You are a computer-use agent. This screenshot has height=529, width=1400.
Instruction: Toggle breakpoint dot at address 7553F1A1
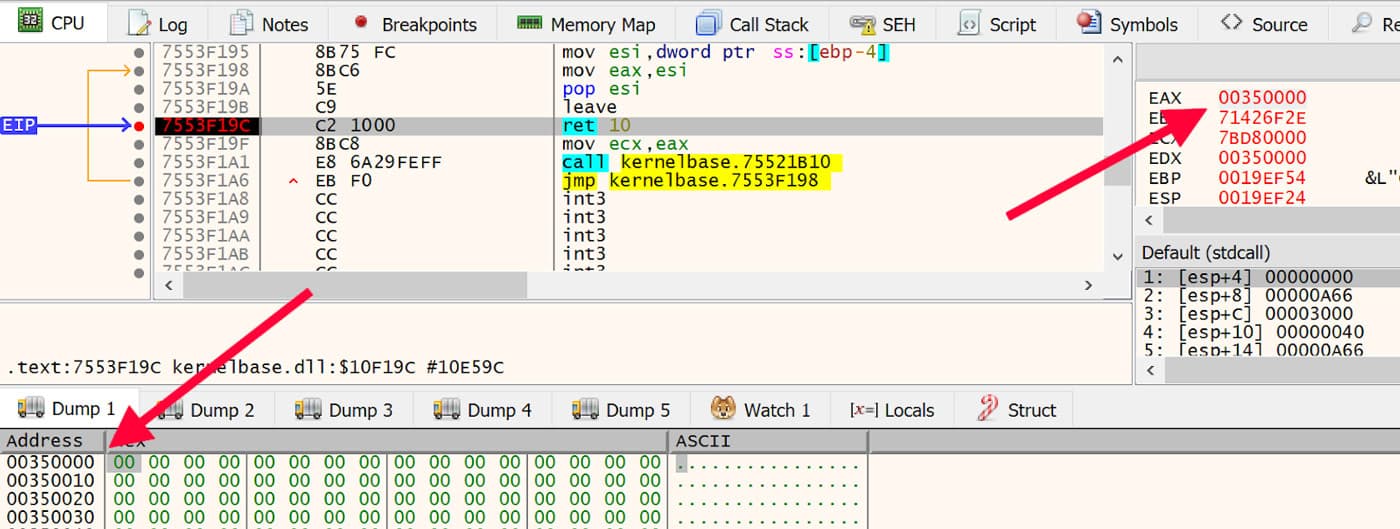point(139,162)
